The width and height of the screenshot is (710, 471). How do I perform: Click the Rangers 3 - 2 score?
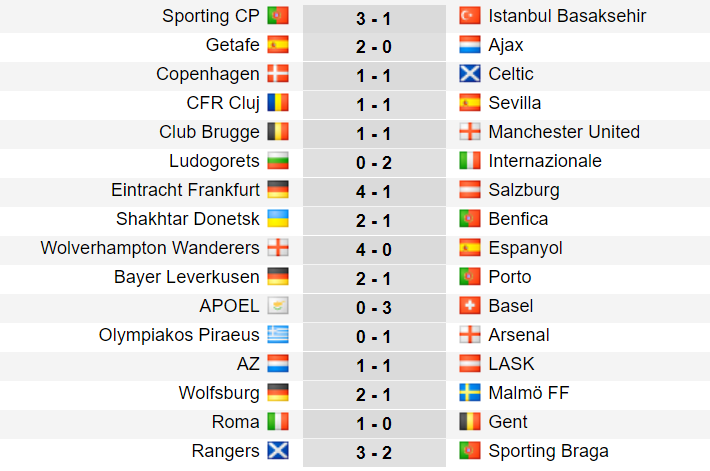[x=374, y=451]
